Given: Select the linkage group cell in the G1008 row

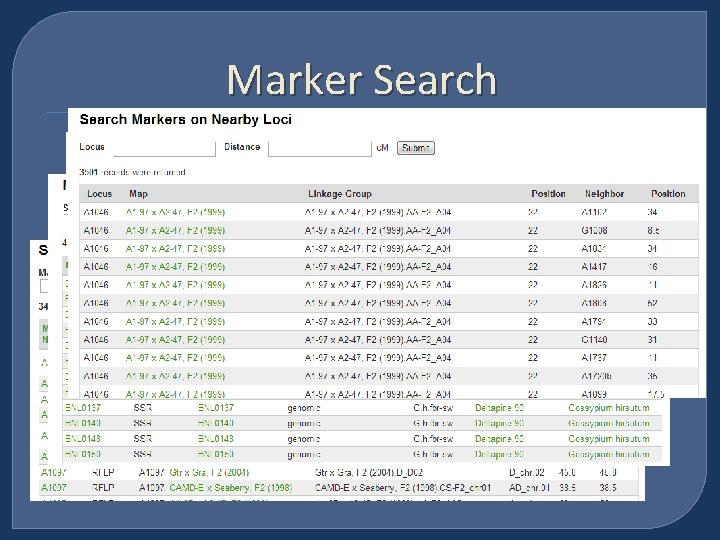Looking at the screenshot, I should click(378, 231).
